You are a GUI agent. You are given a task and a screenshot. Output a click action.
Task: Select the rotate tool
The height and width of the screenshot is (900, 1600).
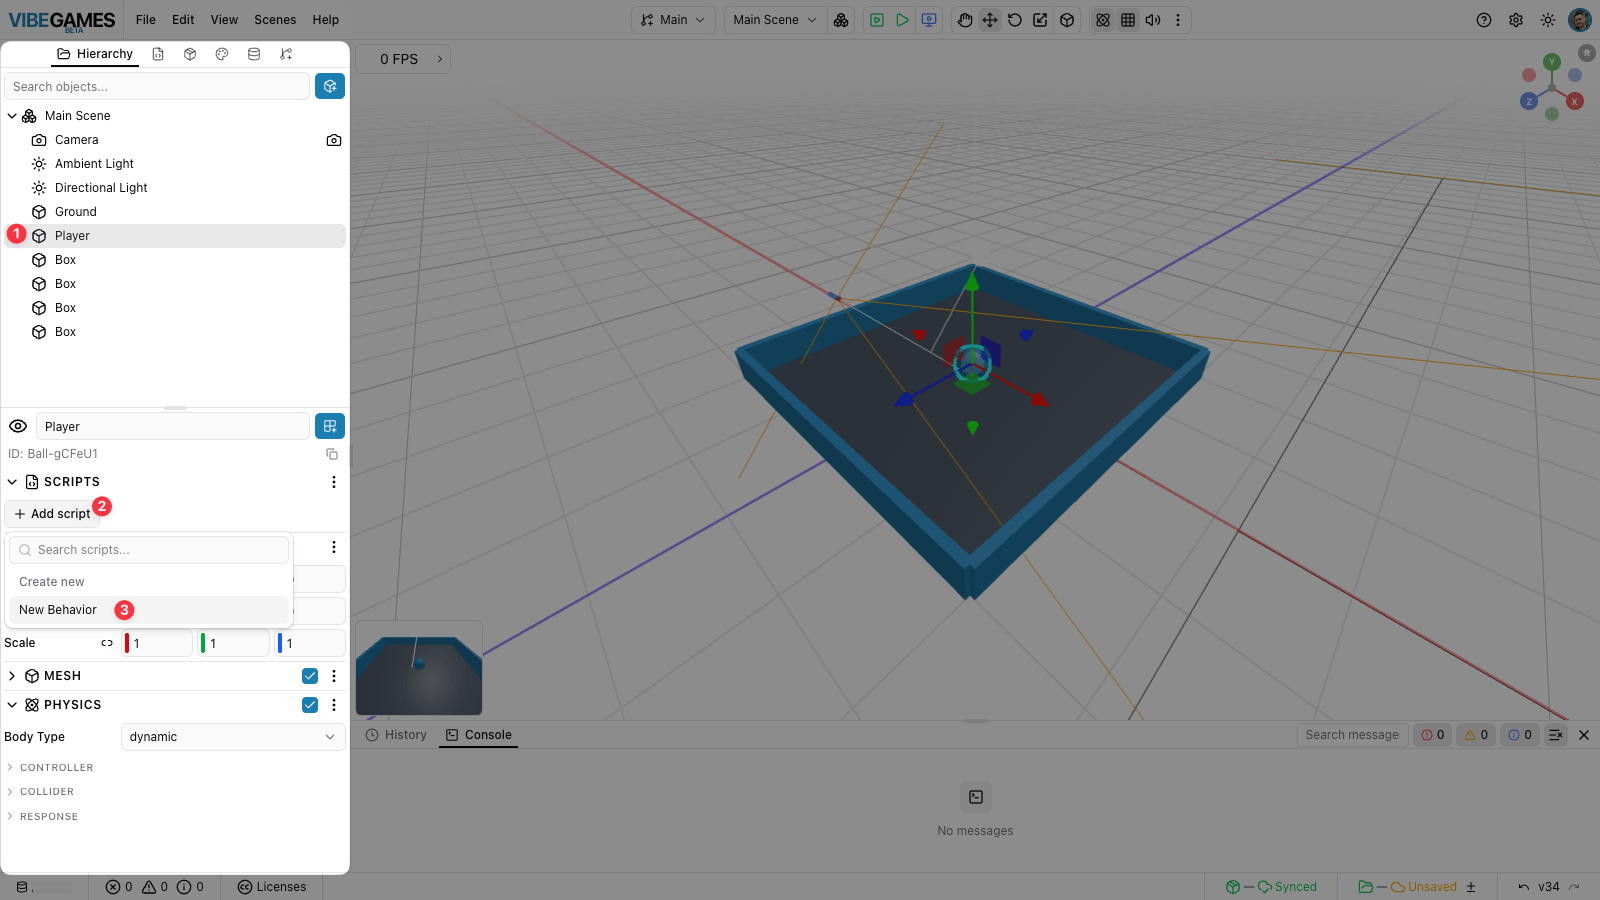pyautogui.click(x=1015, y=20)
